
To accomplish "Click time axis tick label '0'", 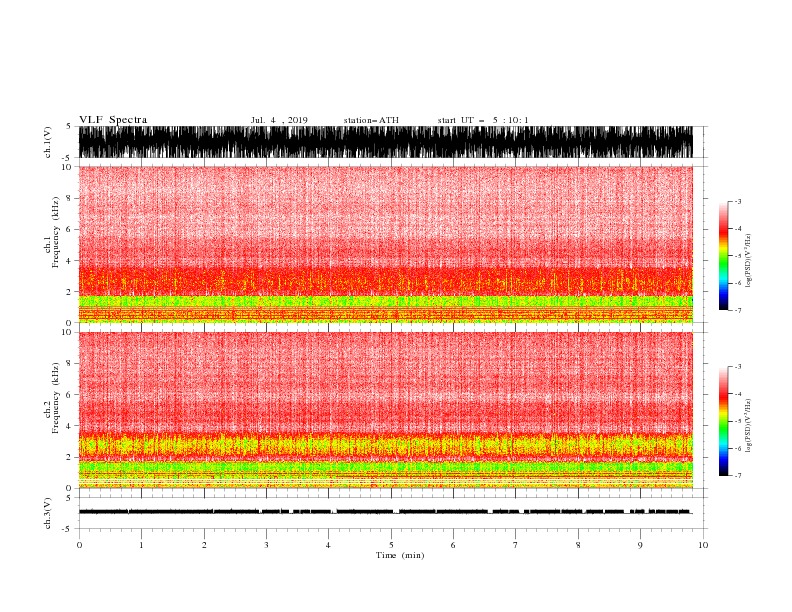I will pyautogui.click(x=79, y=545).
